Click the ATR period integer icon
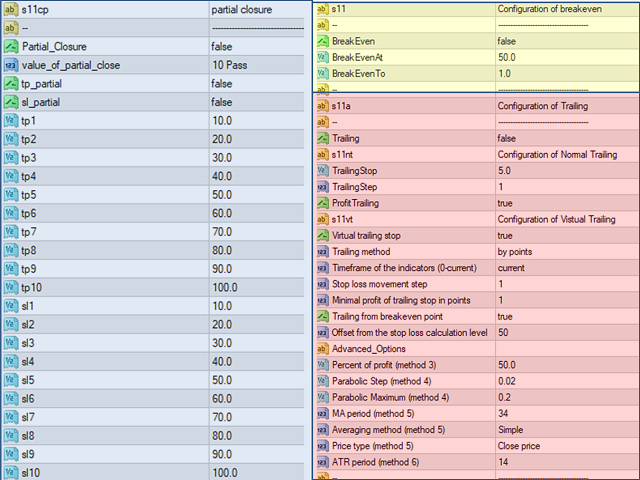The height and width of the screenshot is (480, 640). coord(323,462)
